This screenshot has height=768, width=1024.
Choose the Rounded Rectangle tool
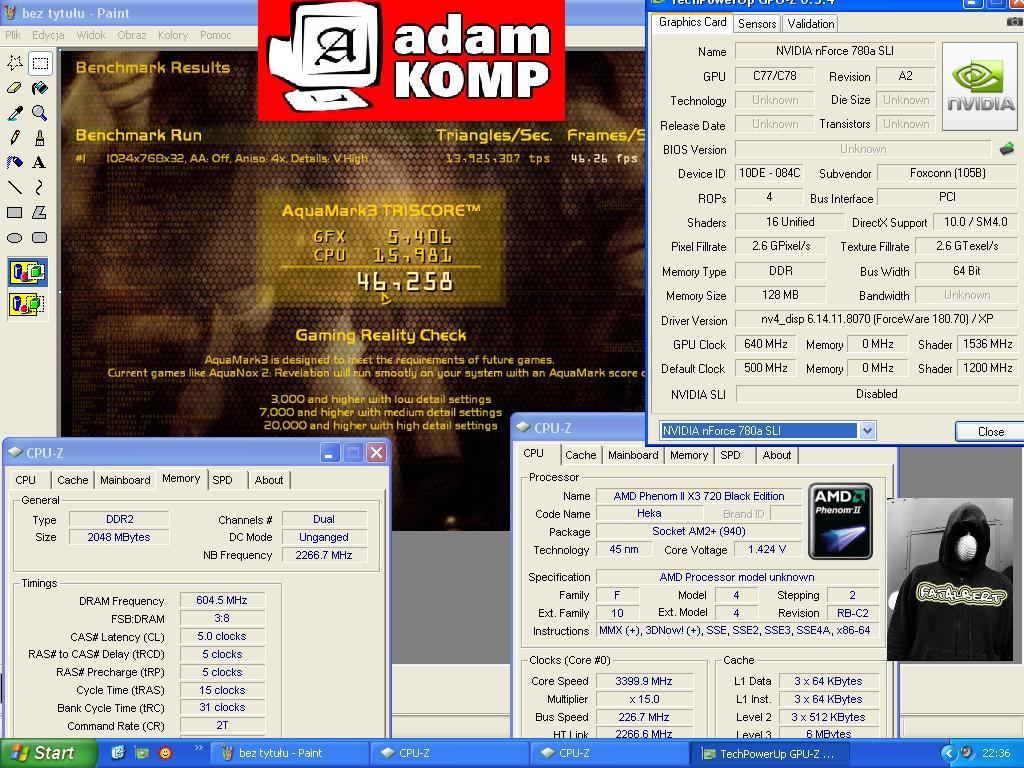(40, 238)
